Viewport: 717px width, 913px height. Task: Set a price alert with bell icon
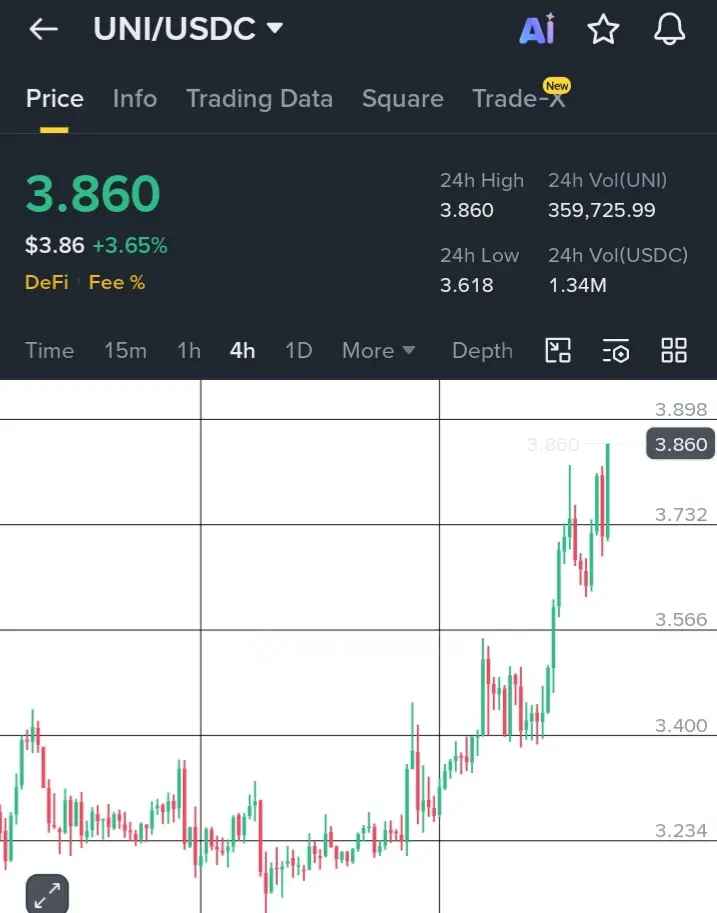coord(669,29)
